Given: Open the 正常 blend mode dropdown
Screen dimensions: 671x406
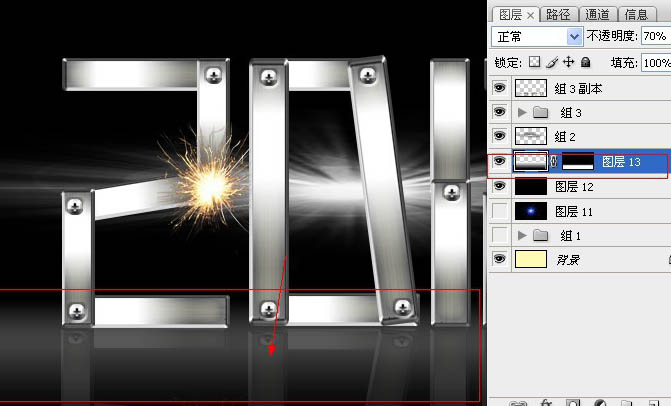Looking at the screenshot, I should pos(539,36).
